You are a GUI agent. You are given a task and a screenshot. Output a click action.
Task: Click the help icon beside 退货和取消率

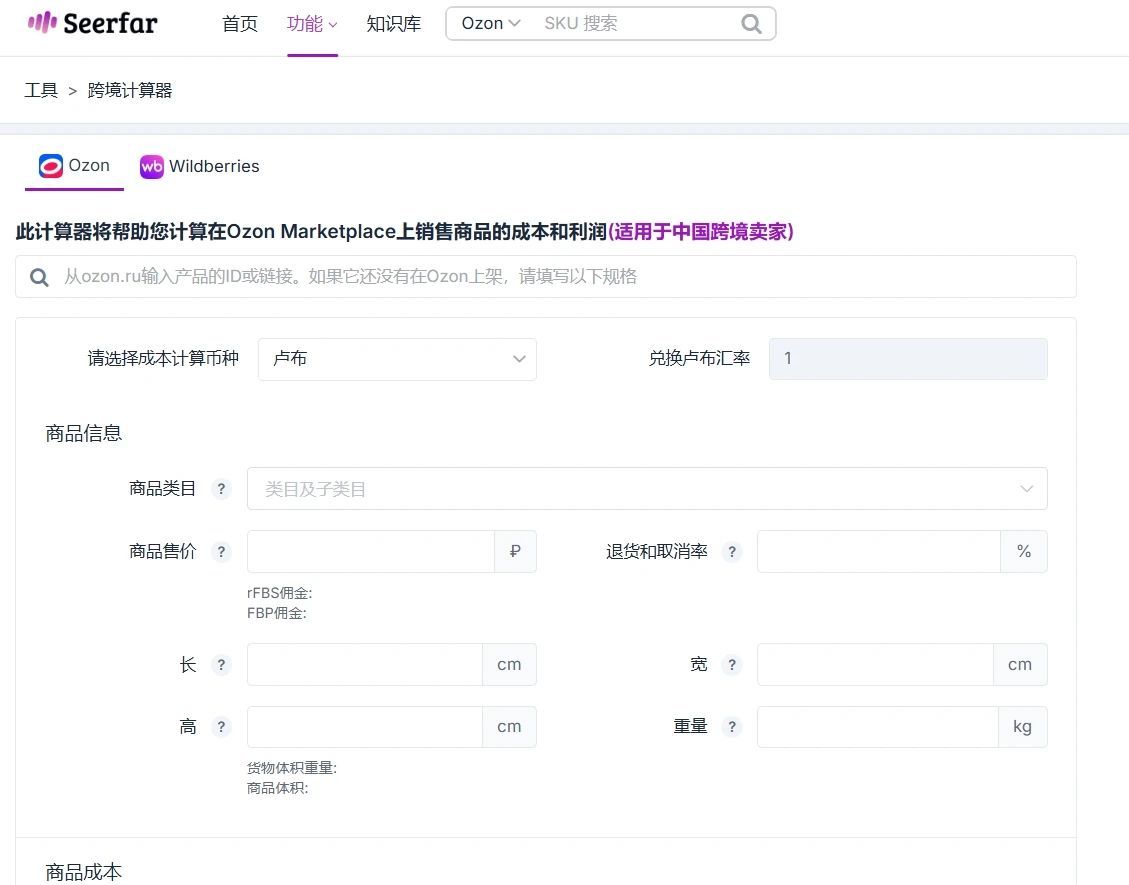pos(732,552)
